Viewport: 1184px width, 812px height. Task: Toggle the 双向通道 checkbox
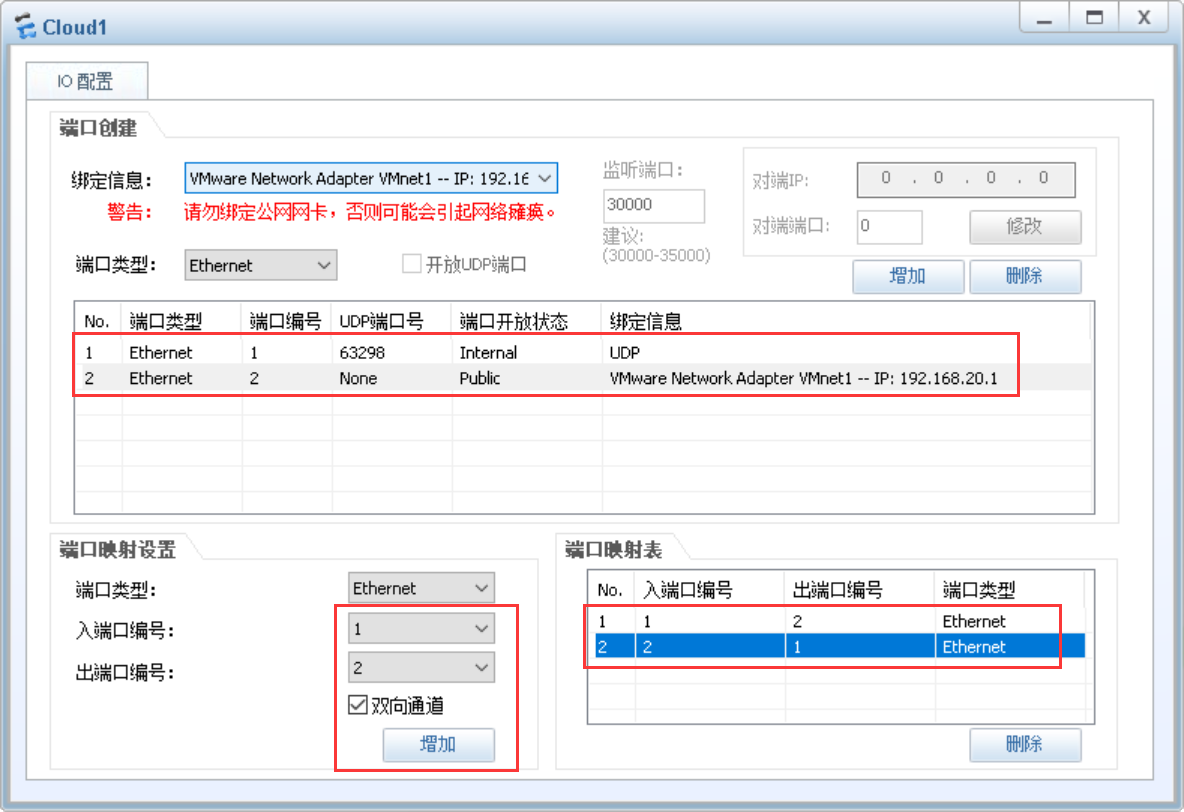click(x=358, y=705)
